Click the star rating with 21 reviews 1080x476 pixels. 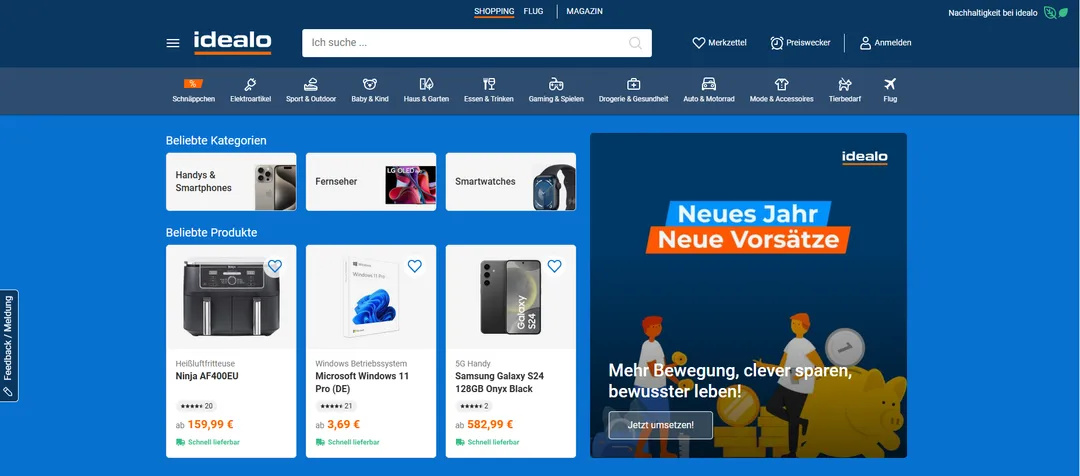tap(336, 406)
